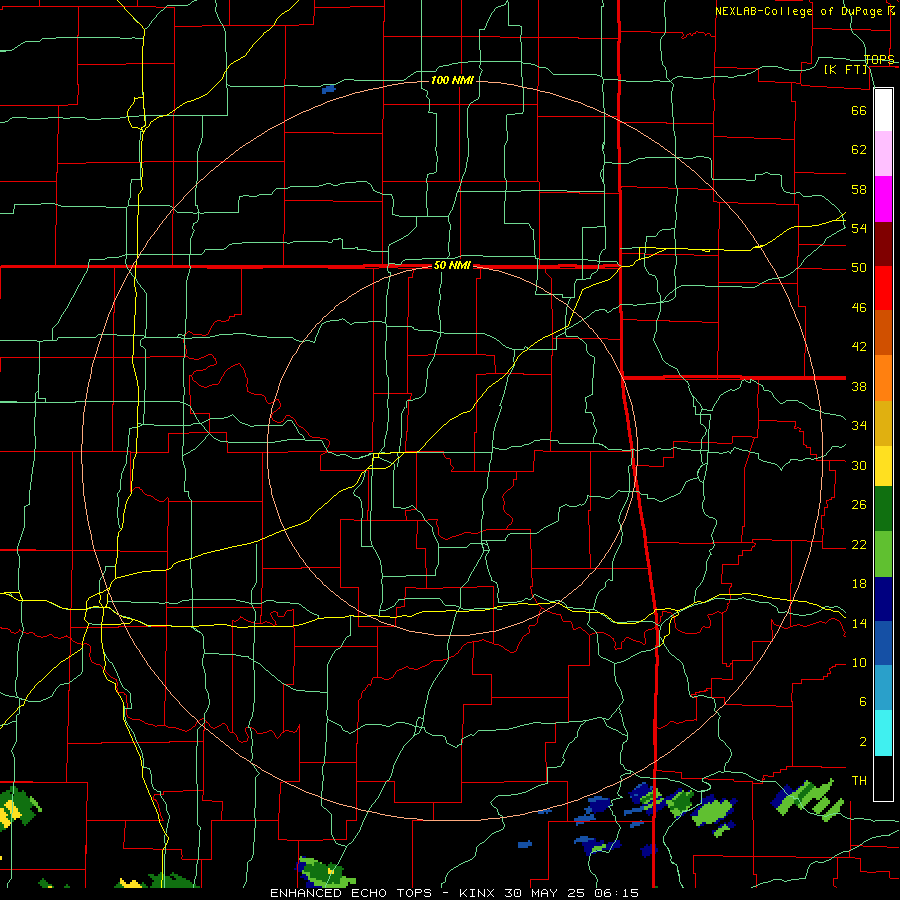Click the '46' legend value

coord(859,307)
